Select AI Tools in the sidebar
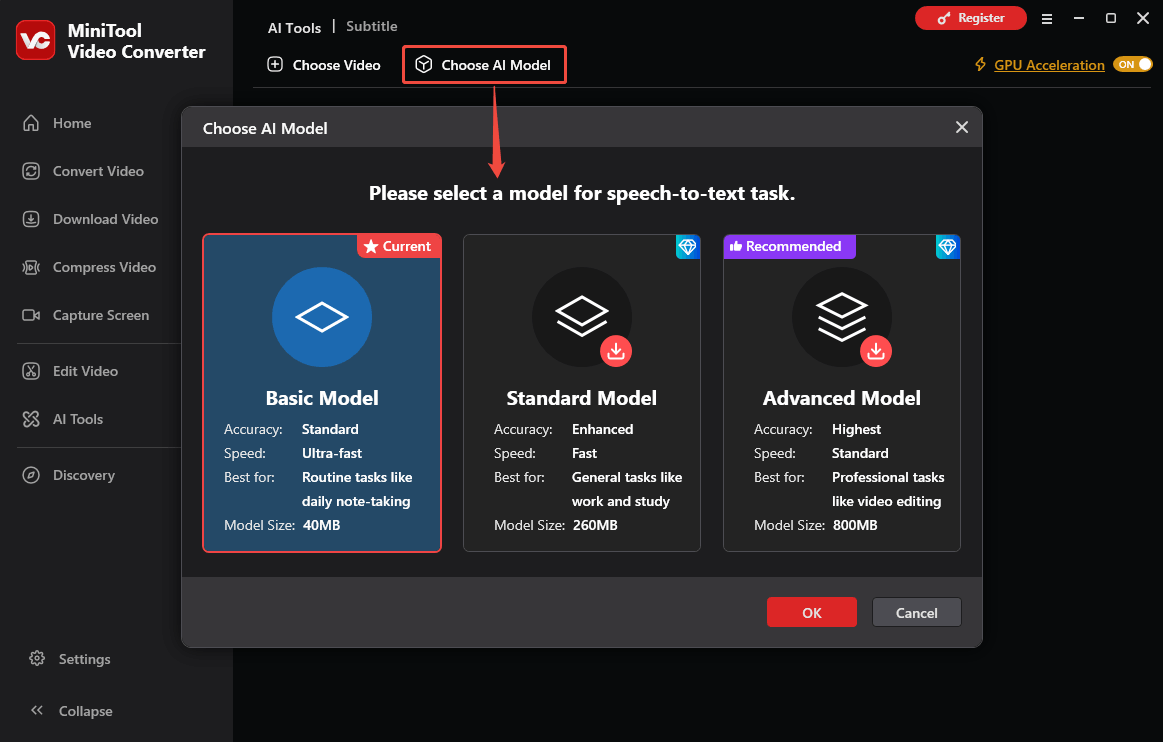 coord(63,419)
